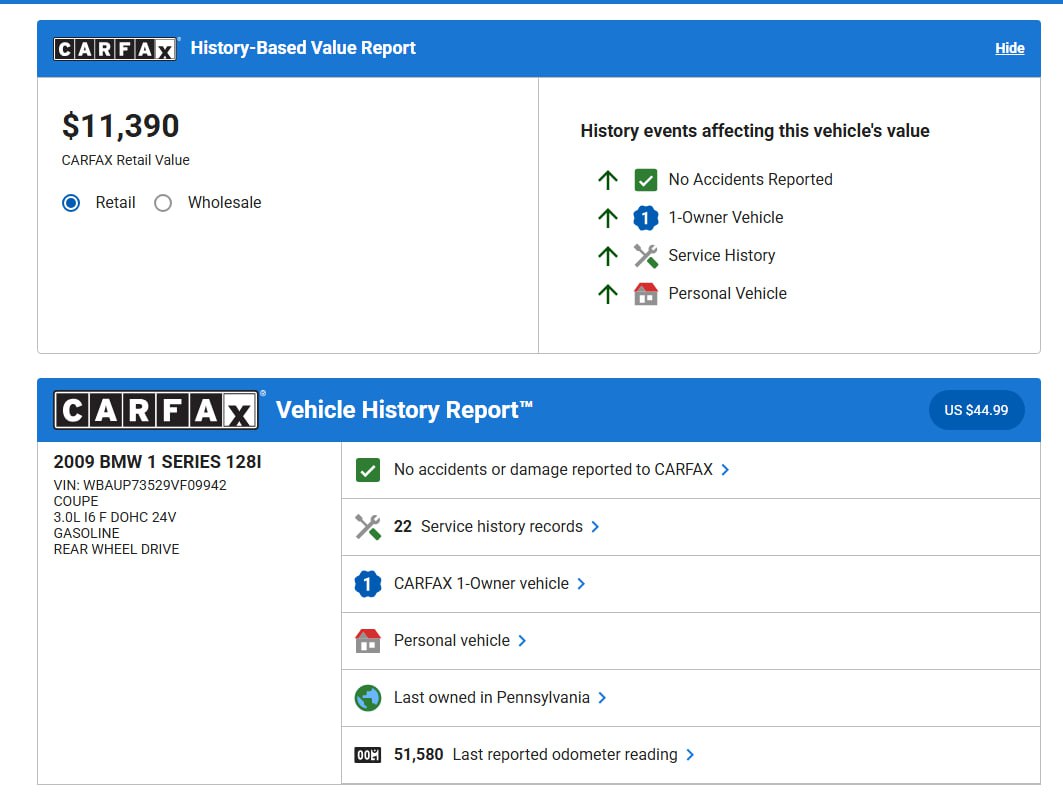
Task: Click the large CARFAX logo in Vehicle History Report header
Action: tap(157, 410)
